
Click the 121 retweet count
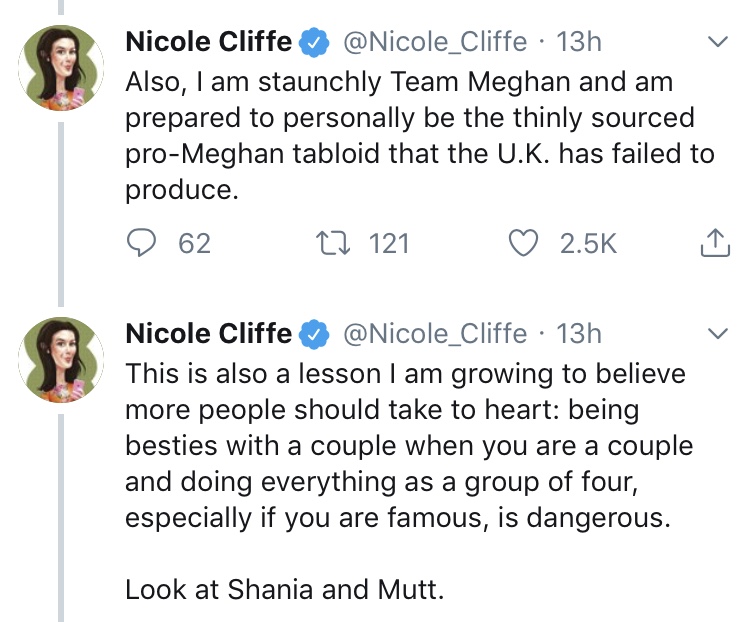click(x=389, y=243)
